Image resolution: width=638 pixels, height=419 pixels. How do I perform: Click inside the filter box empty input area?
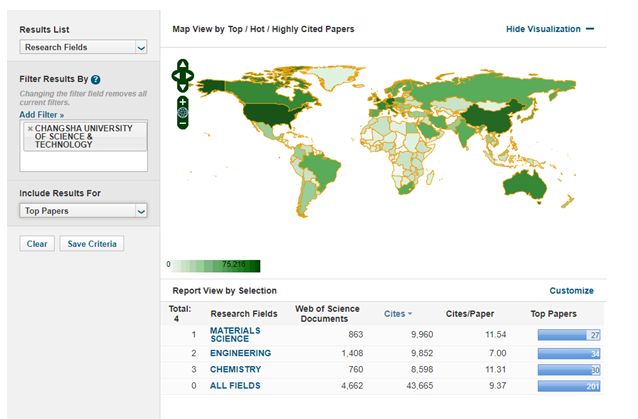83,161
